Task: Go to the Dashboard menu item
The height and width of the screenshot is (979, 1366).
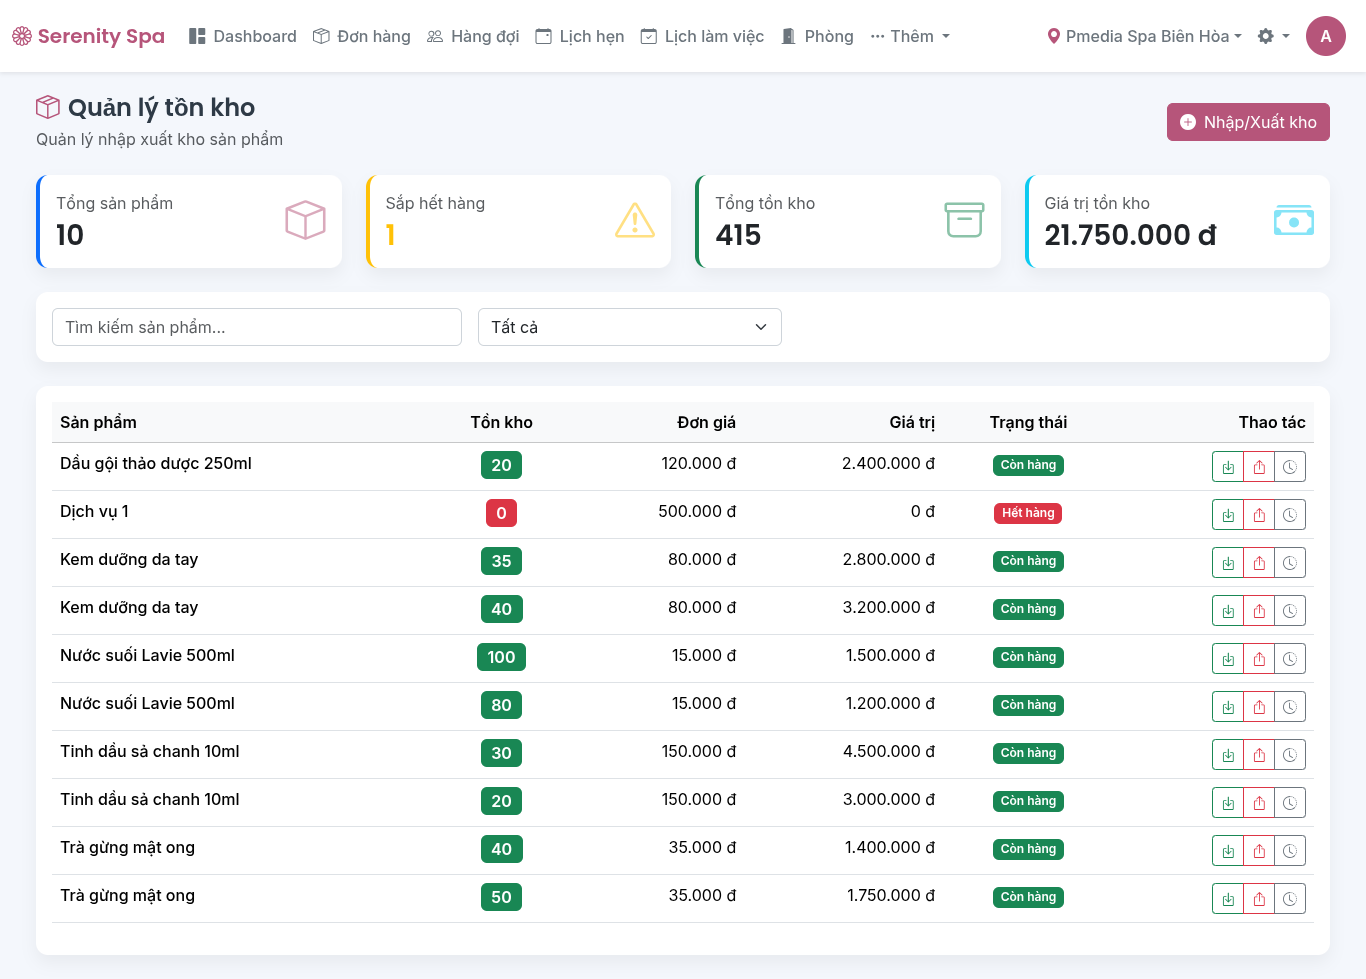Action: tap(243, 36)
